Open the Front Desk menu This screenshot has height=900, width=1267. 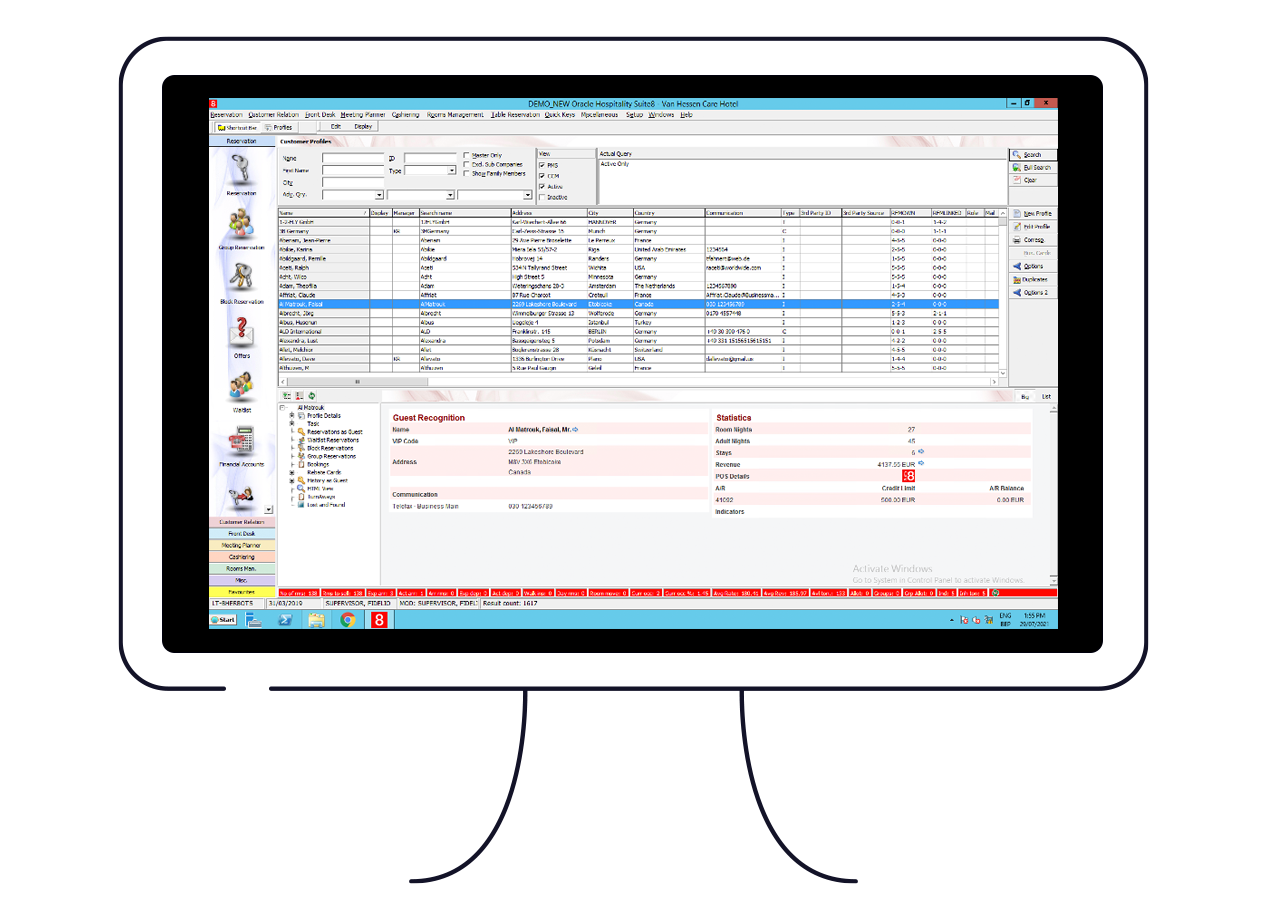coord(320,115)
